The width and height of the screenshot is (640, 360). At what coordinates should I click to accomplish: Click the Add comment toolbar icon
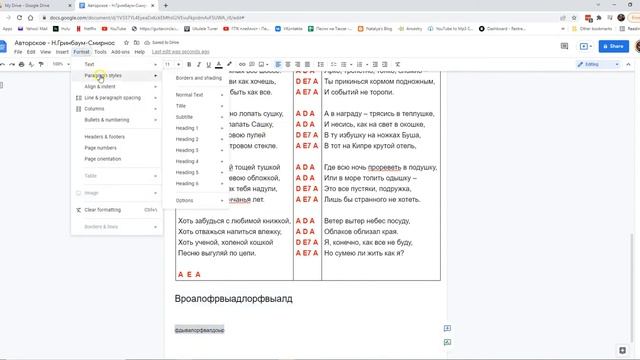(x=252, y=64)
